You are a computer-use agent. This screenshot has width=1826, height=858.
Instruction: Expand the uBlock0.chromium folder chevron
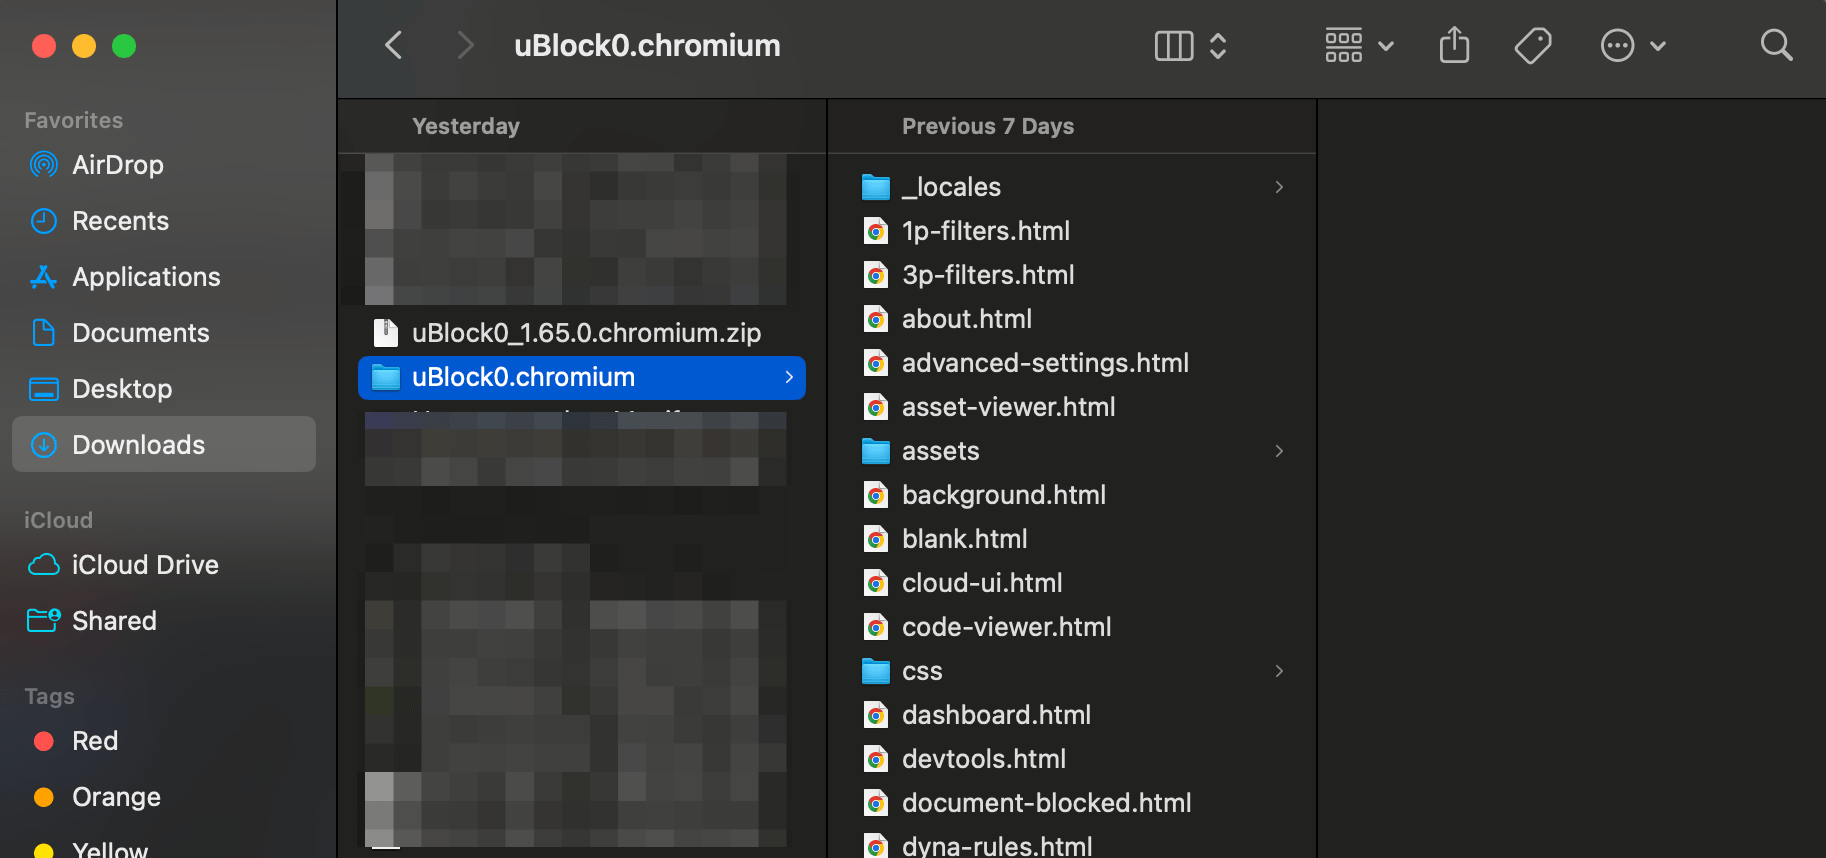(789, 377)
